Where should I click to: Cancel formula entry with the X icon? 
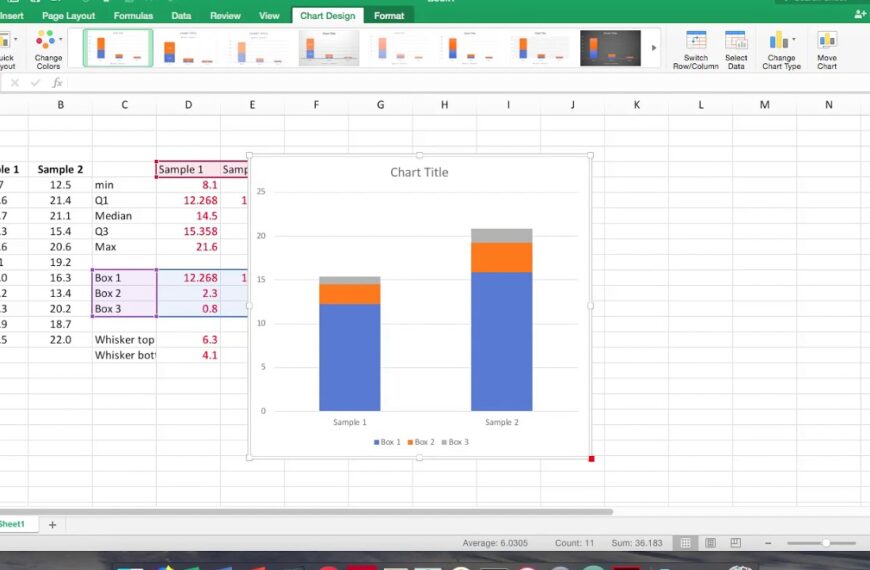[15, 83]
